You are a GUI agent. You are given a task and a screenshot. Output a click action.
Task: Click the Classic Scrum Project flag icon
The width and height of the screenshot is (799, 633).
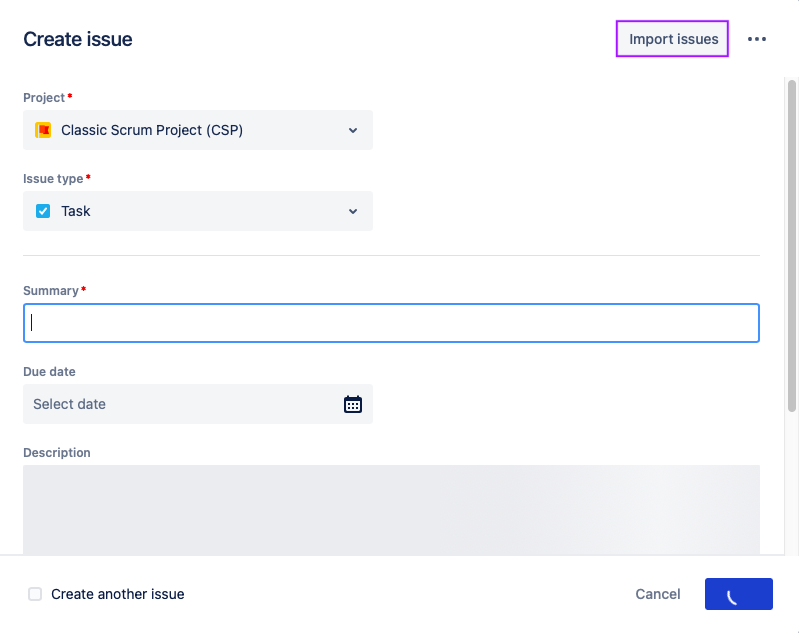(43, 130)
